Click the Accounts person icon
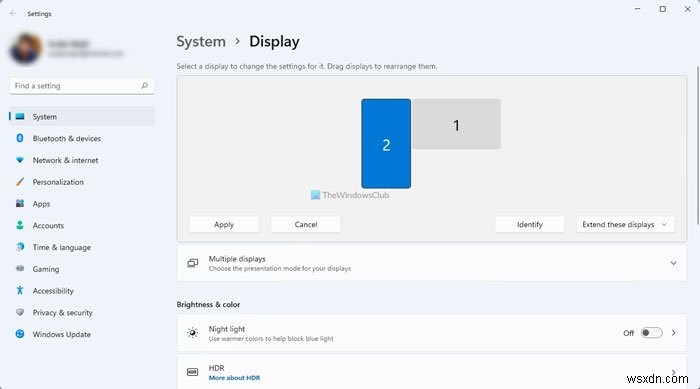This screenshot has width=700, height=389. (x=20, y=225)
